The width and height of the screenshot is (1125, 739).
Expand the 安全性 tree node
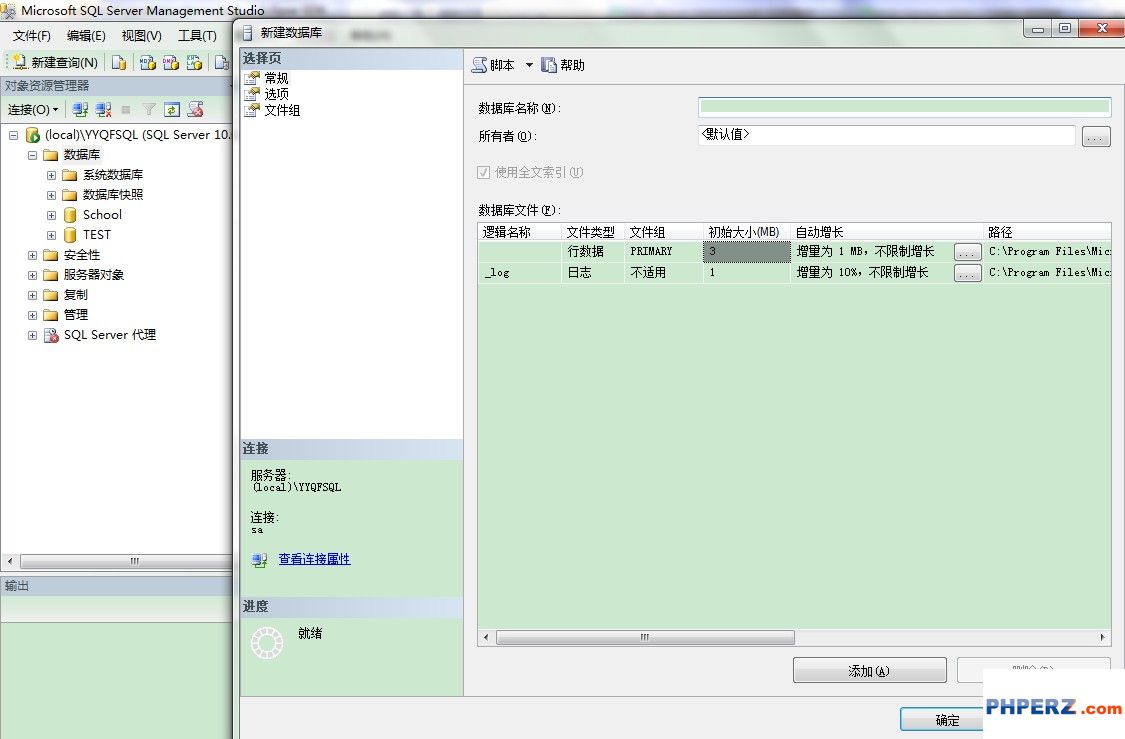click(x=32, y=255)
